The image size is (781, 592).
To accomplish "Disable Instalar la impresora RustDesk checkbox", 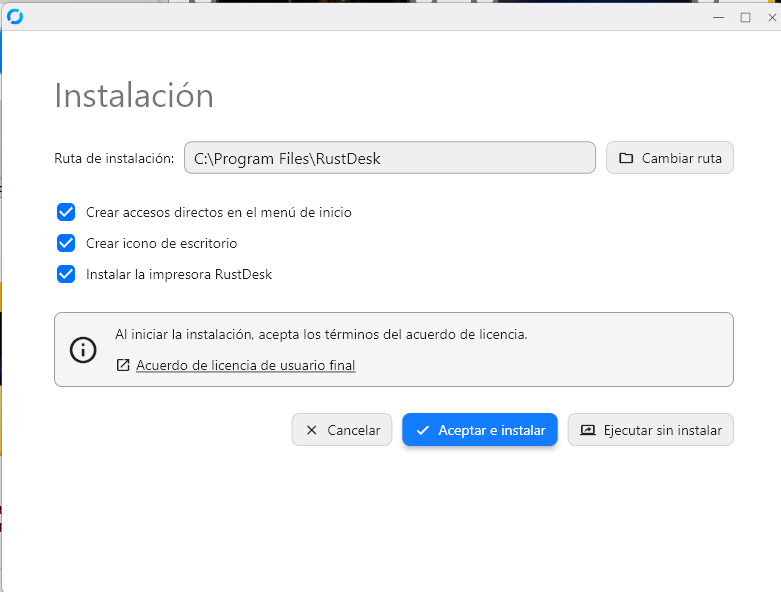I will pyautogui.click(x=67, y=274).
